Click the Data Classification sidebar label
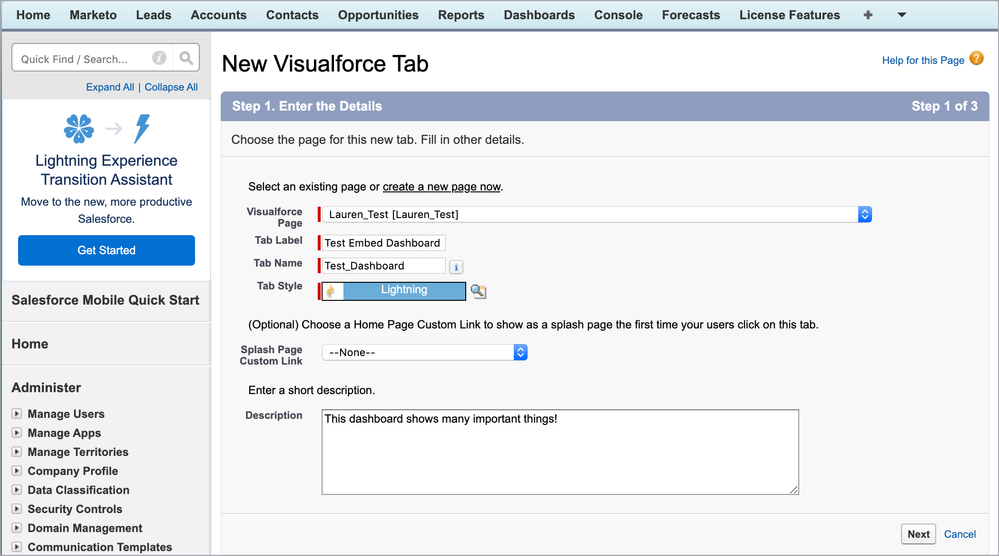This screenshot has width=999, height=556. tap(78, 490)
